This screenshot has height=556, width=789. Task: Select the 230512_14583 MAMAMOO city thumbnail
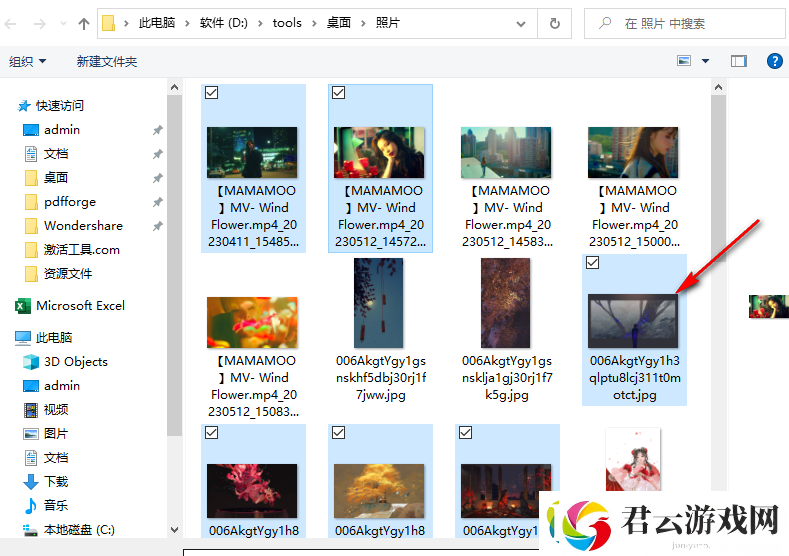point(506,152)
